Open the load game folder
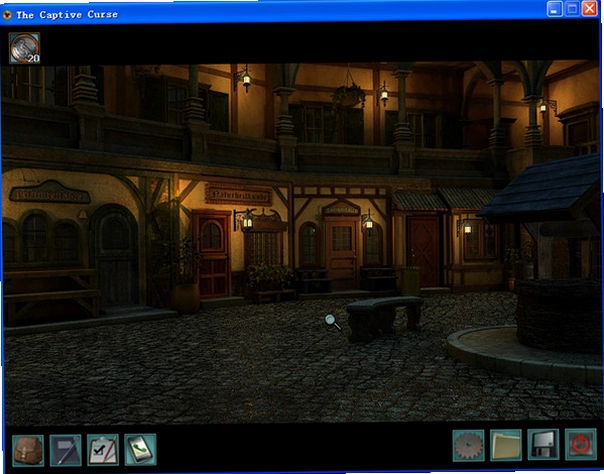This screenshot has width=604, height=474. tap(506, 445)
